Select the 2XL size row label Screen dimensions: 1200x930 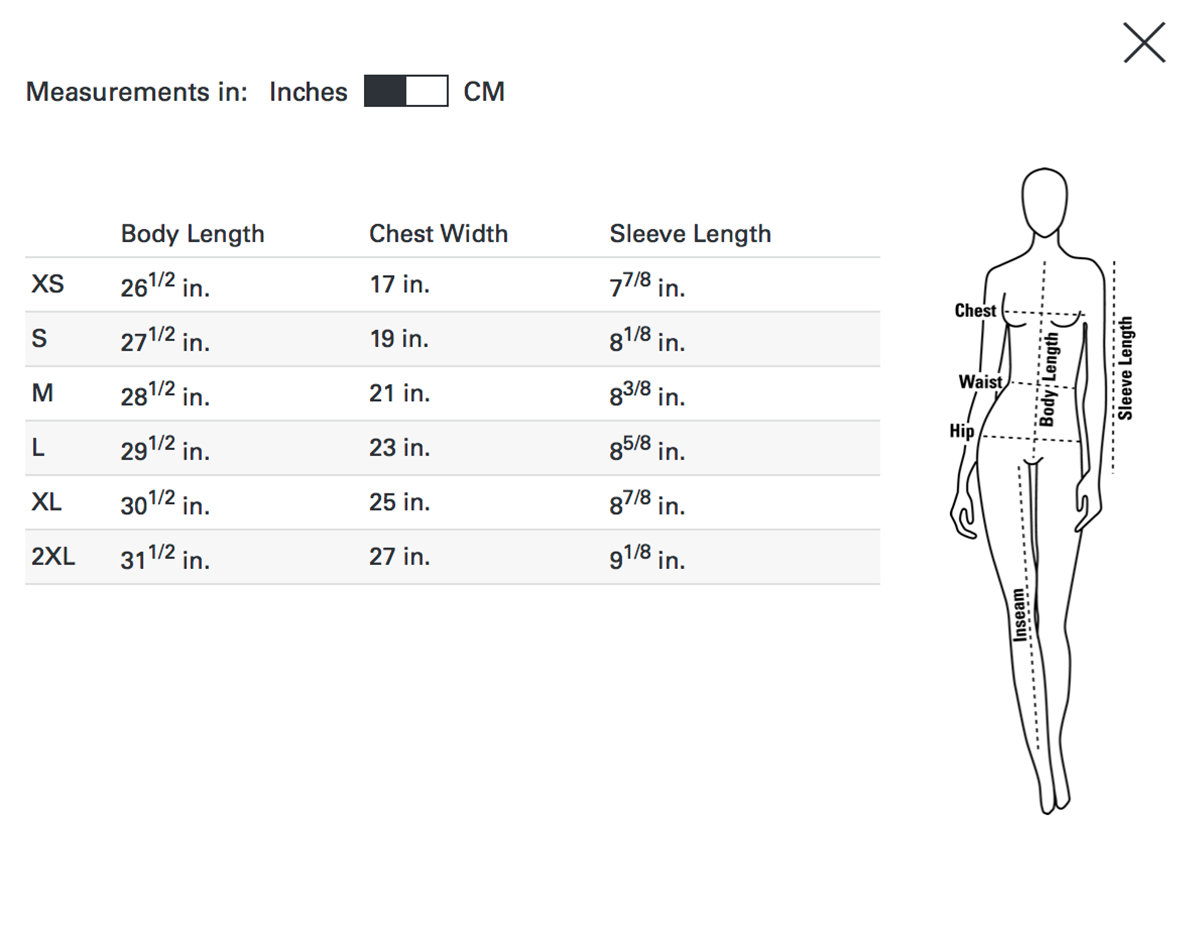pyautogui.click(x=53, y=556)
